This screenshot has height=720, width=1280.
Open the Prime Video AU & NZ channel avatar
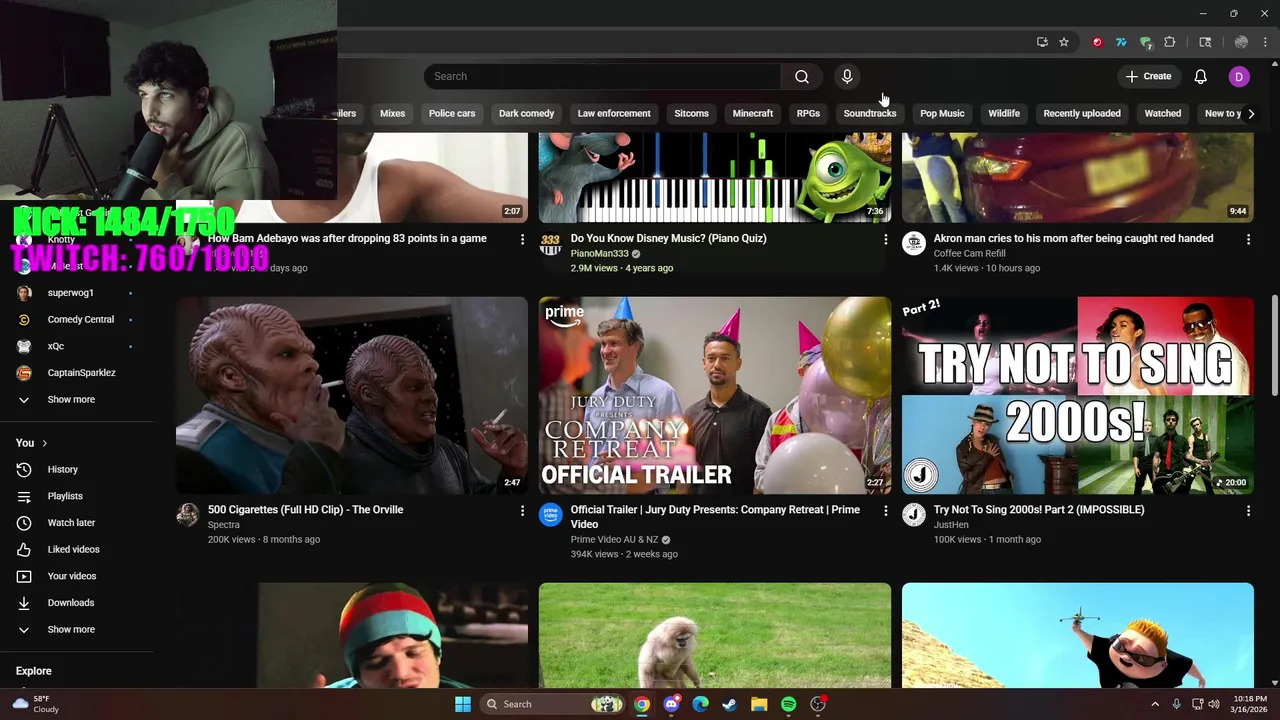pyautogui.click(x=551, y=515)
